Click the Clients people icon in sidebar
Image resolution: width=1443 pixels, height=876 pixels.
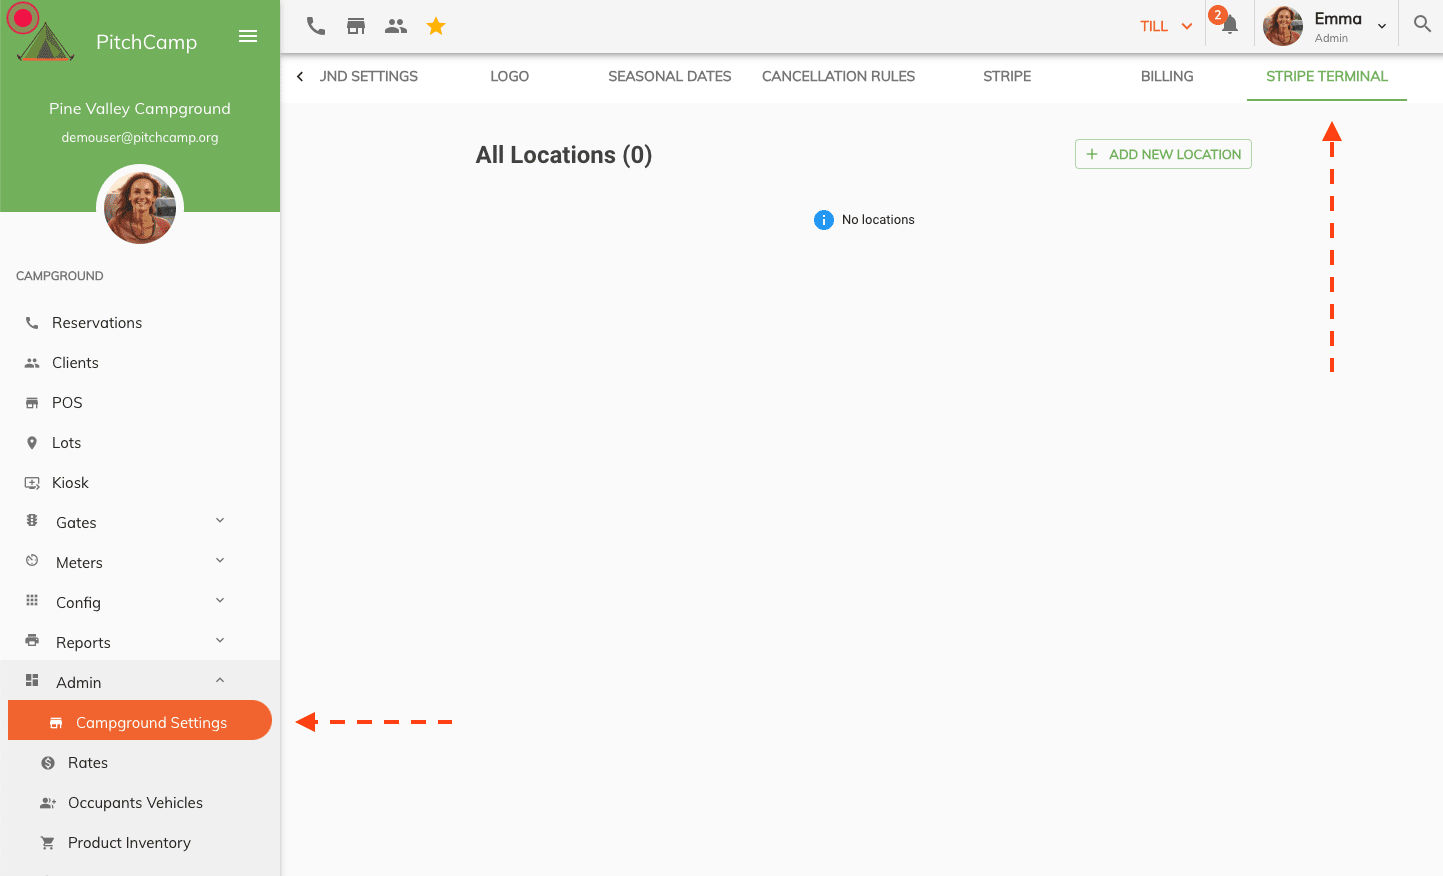32,363
